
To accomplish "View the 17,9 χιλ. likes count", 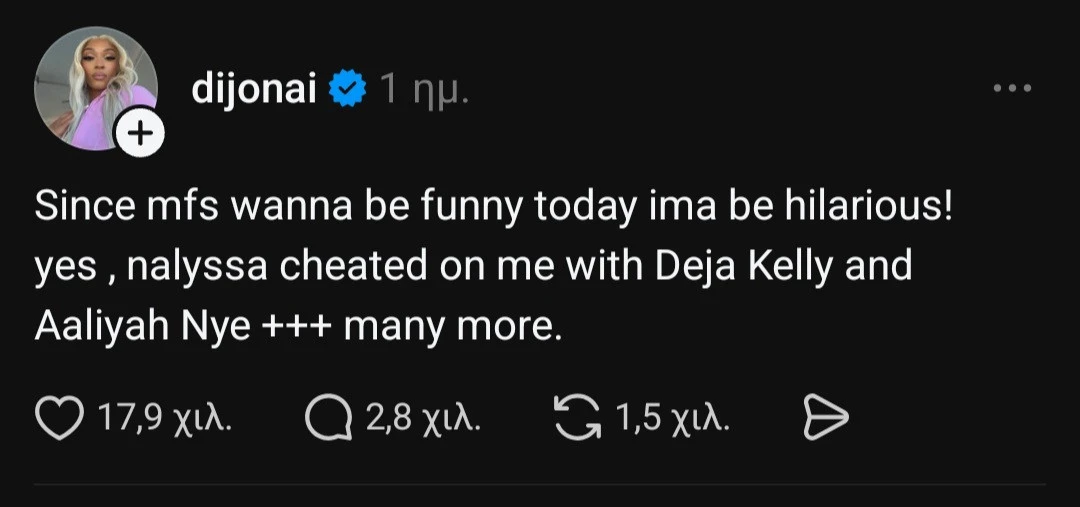I will click(164, 418).
